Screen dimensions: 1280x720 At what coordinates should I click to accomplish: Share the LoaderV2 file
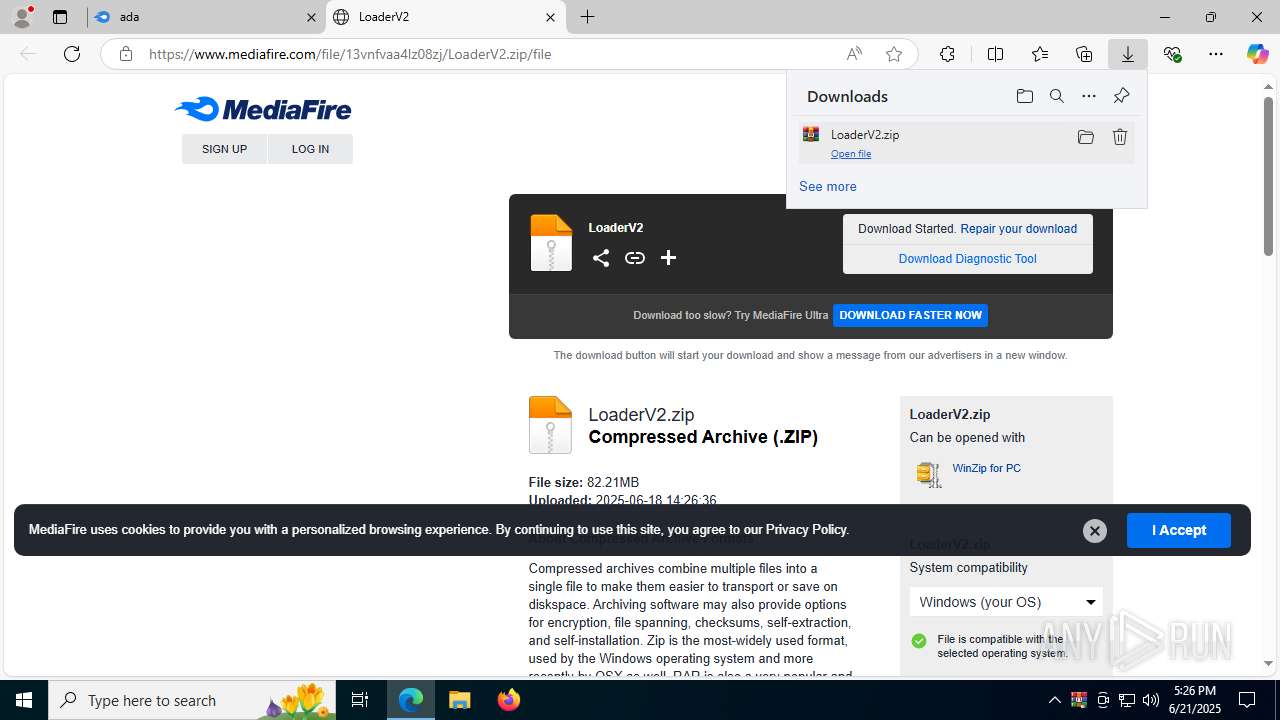(x=601, y=258)
